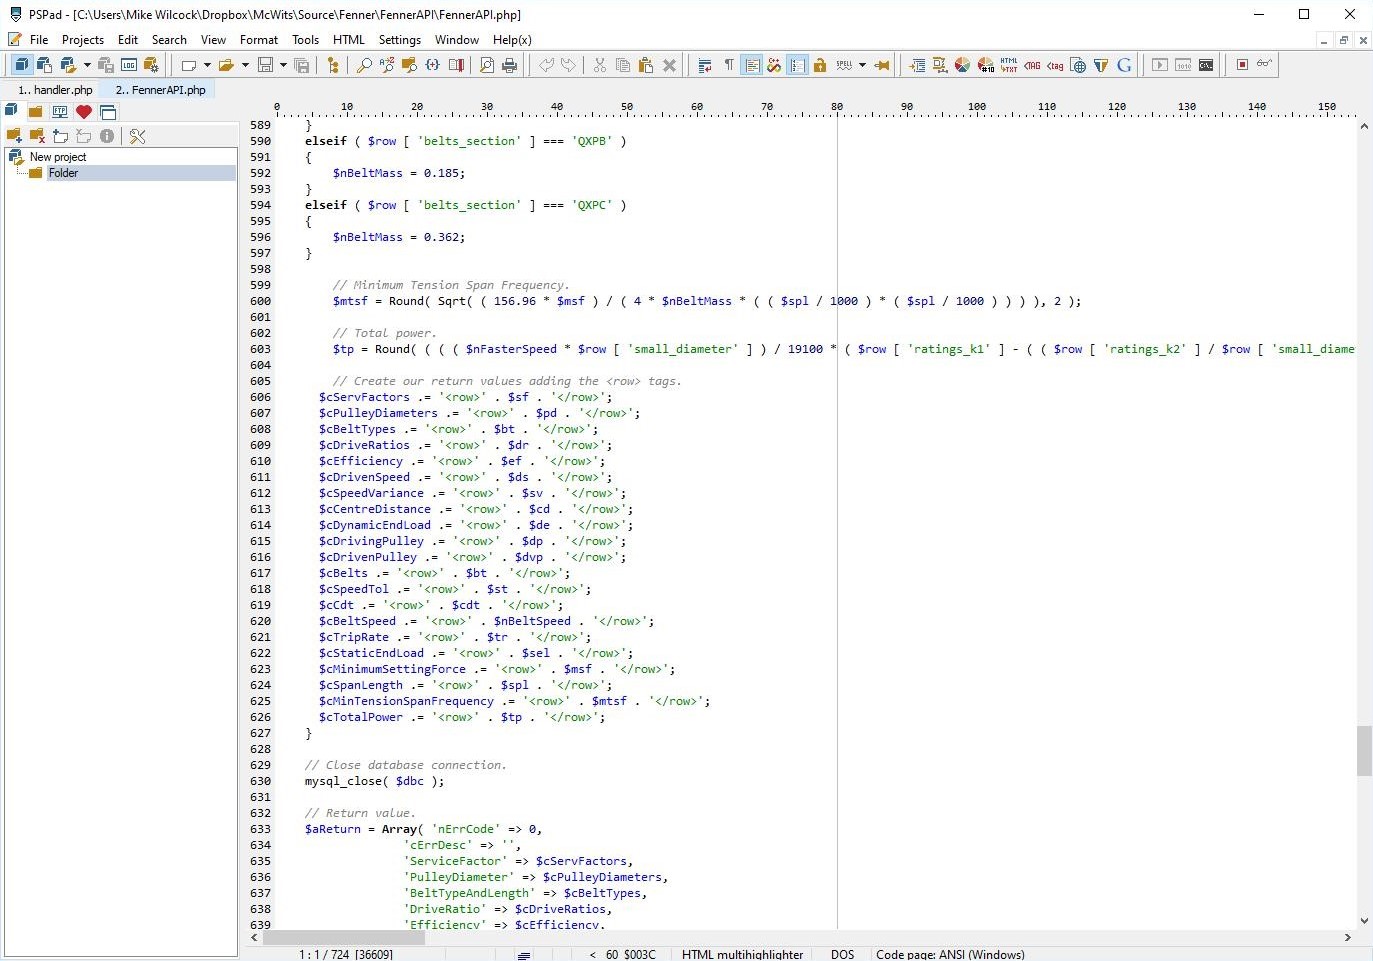This screenshot has height=961, width=1373.
Task: Click the Print toolbar icon
Action: tap(510, 65)
